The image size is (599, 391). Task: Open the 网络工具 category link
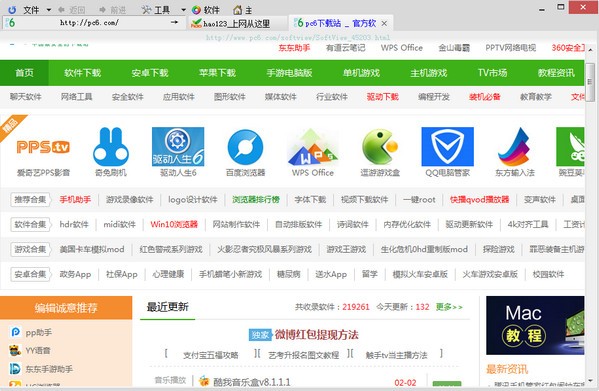76,97
